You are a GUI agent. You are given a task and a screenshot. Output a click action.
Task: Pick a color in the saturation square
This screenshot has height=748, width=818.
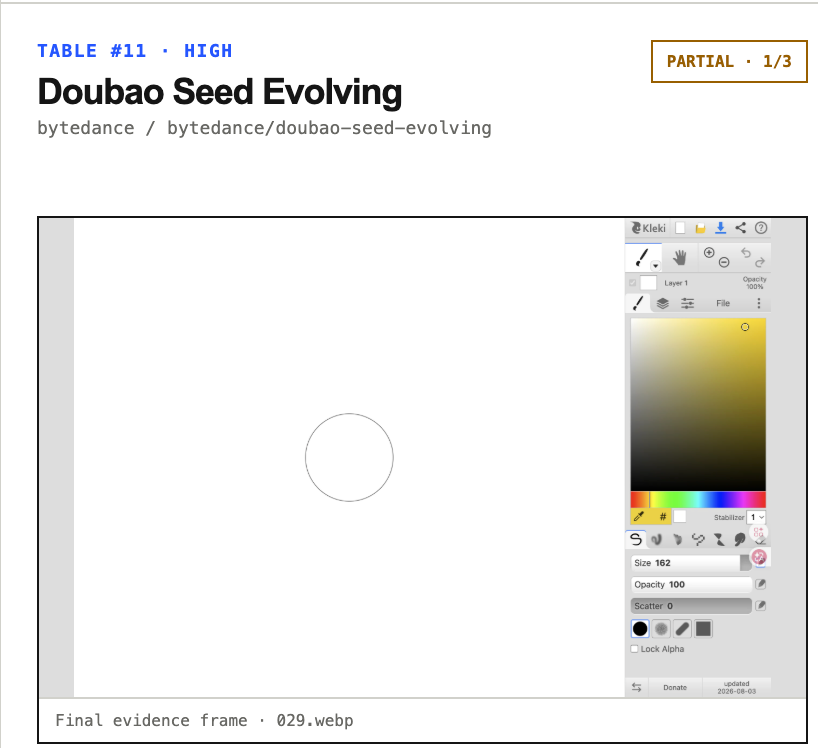click(x=698, y=404)
